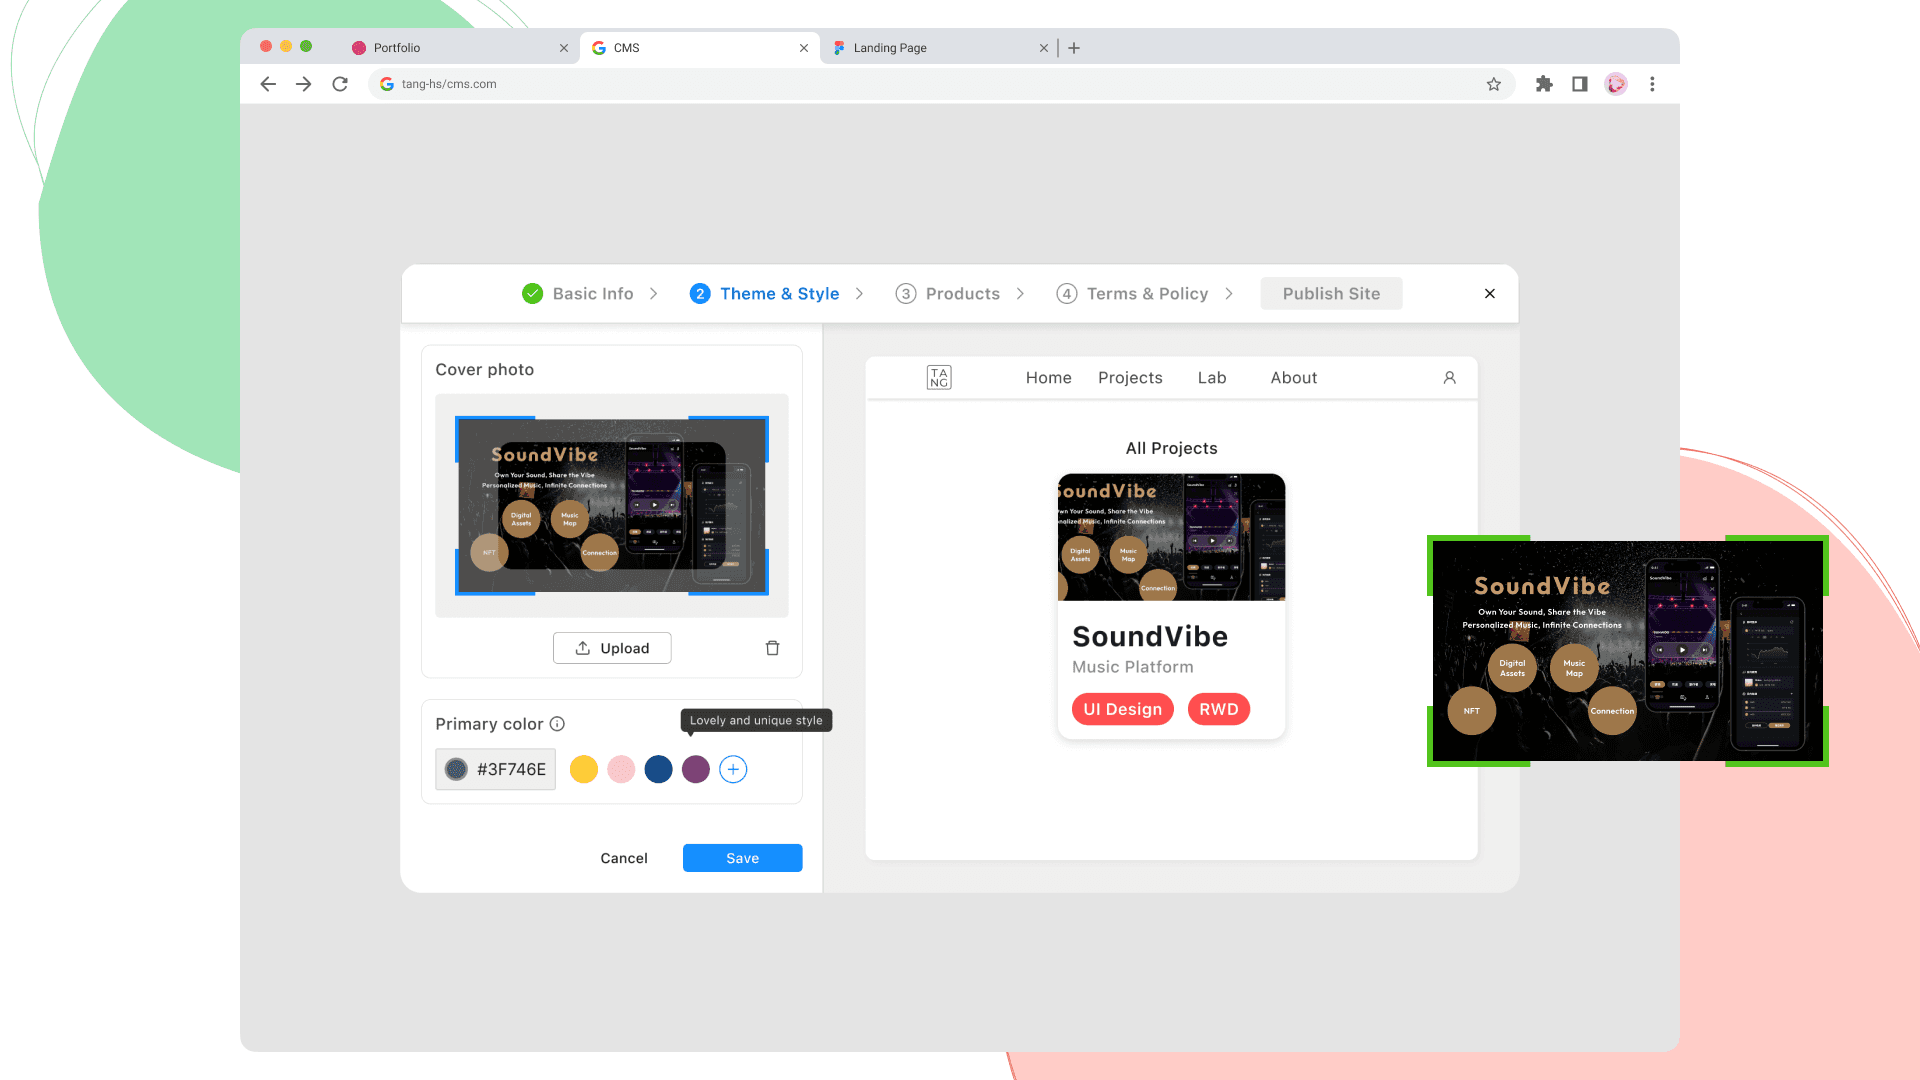Select the yellow color swatch

(584, 769)
